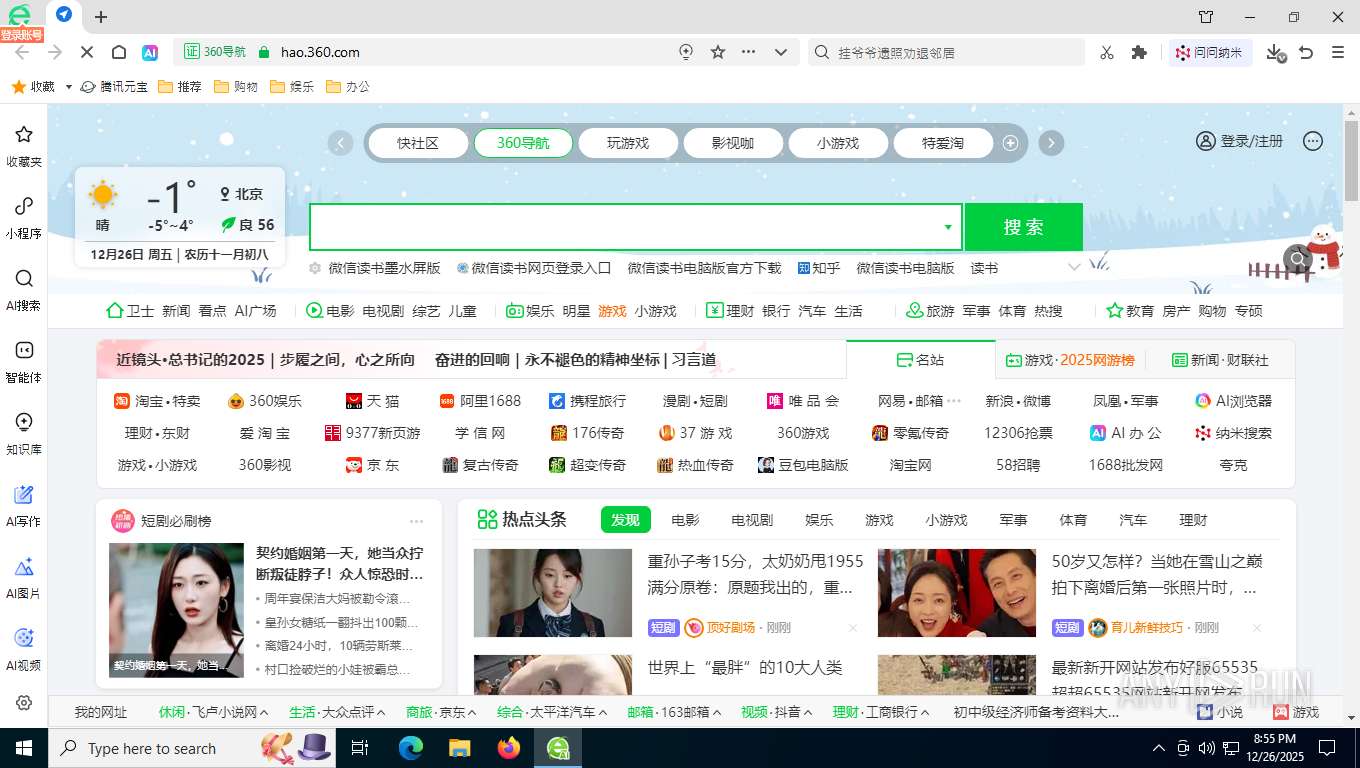
Task: Open the three-dot address bar menu
Action: (749, 52)
